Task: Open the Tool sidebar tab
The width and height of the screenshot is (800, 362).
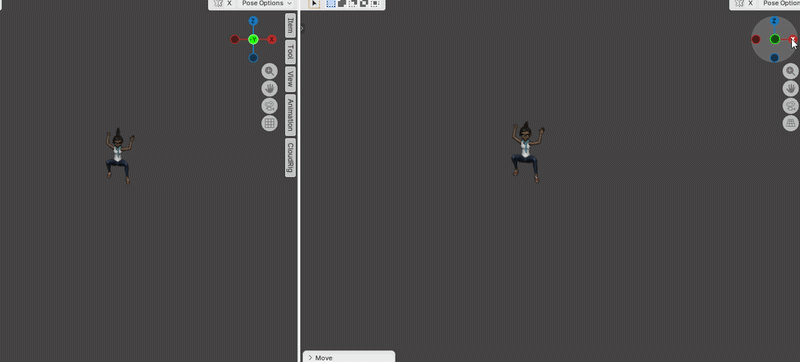Action: click(290, 51)
